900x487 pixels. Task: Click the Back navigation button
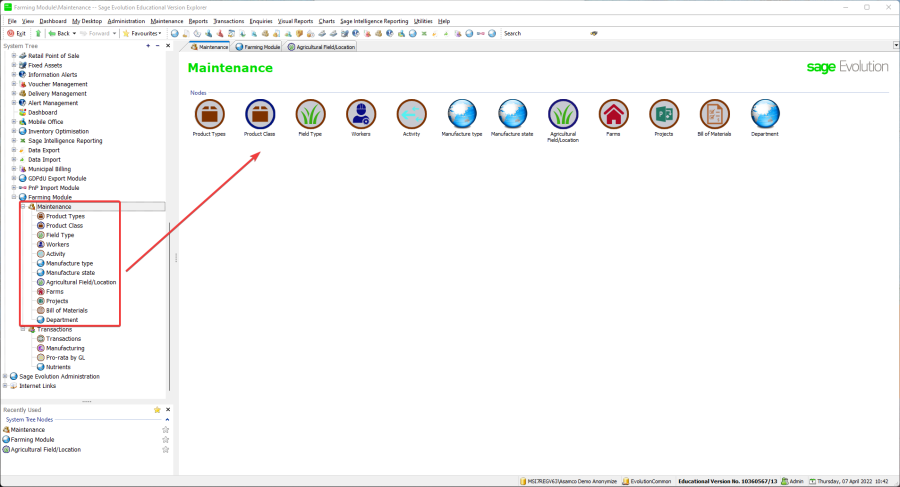(60, 33)
